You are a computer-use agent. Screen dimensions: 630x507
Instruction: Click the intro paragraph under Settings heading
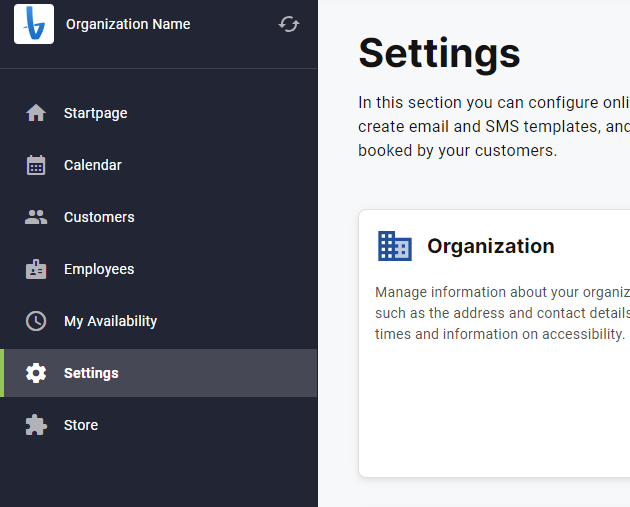click(x=494, y=127)
